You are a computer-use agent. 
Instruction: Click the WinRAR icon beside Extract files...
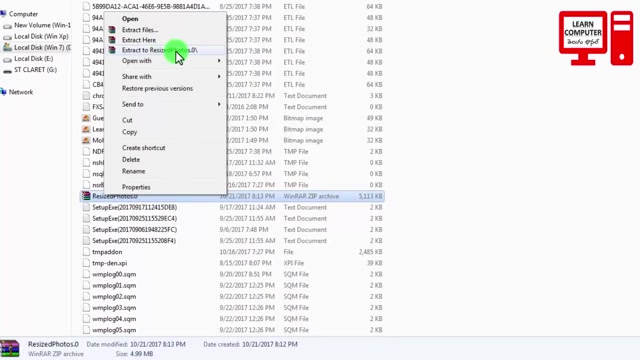pyautogui.click(x=112, y=30)
